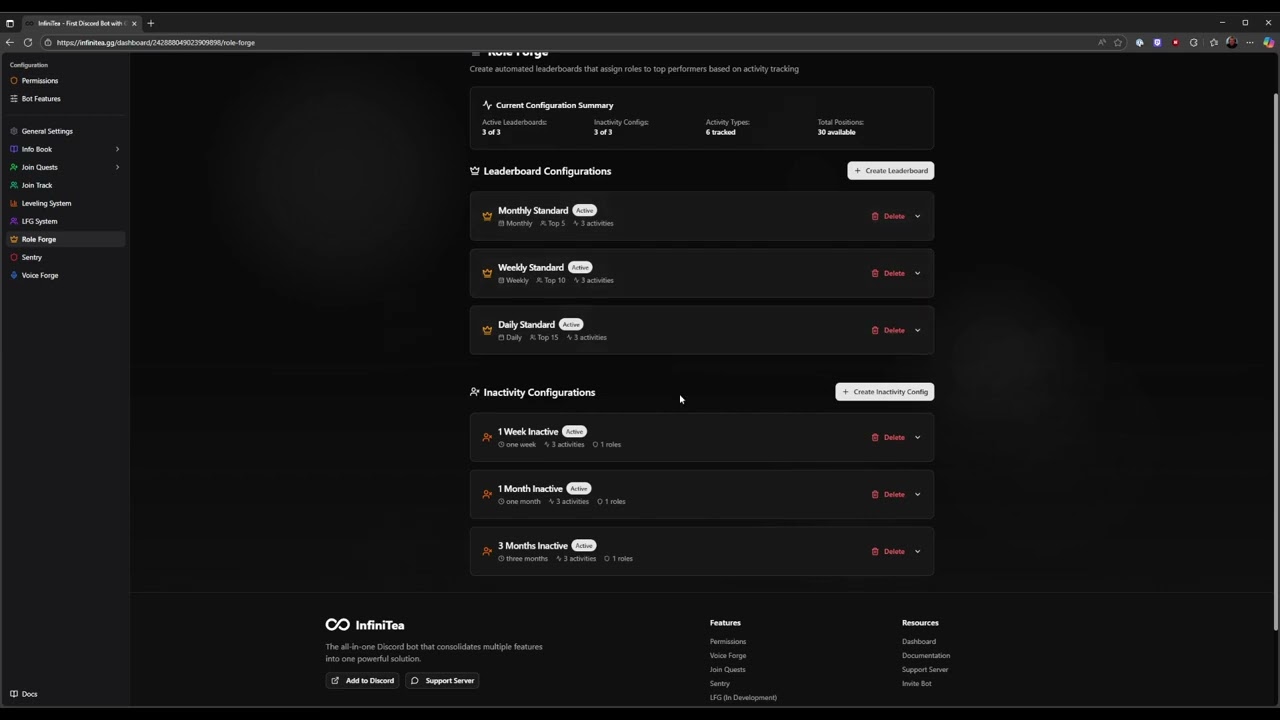Open the read aloud icon in address bar
Image resolution: width=1280 pixels, height=720 pixels.
(x=1102, y=43)
